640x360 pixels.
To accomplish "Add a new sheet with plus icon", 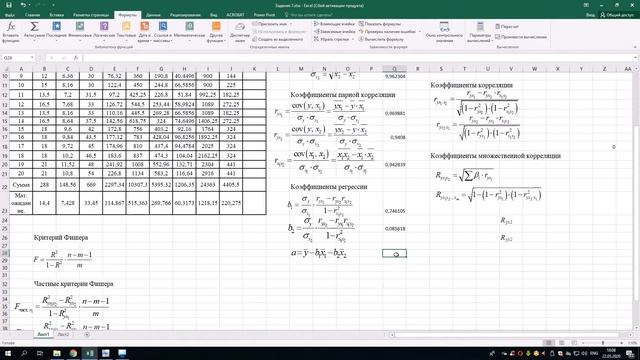I will (x=87, y=335).
